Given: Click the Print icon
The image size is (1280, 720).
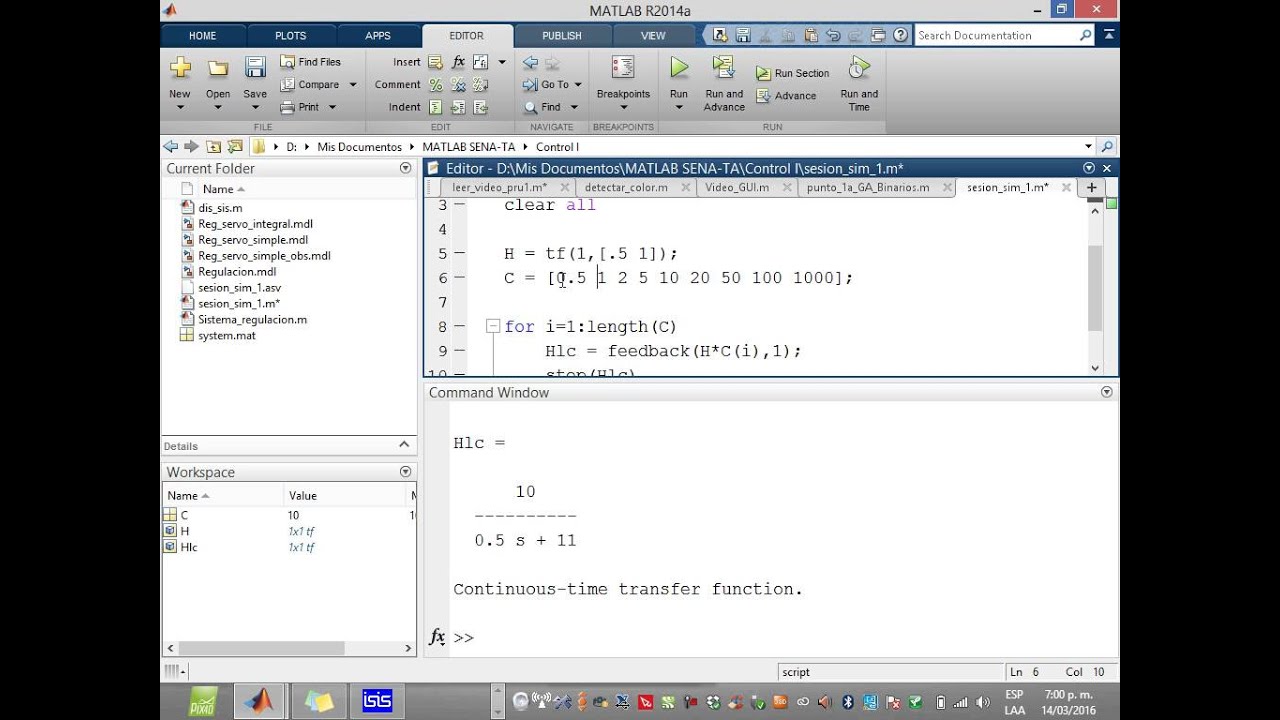Looking at the screenshot, I should click(288, 107).
